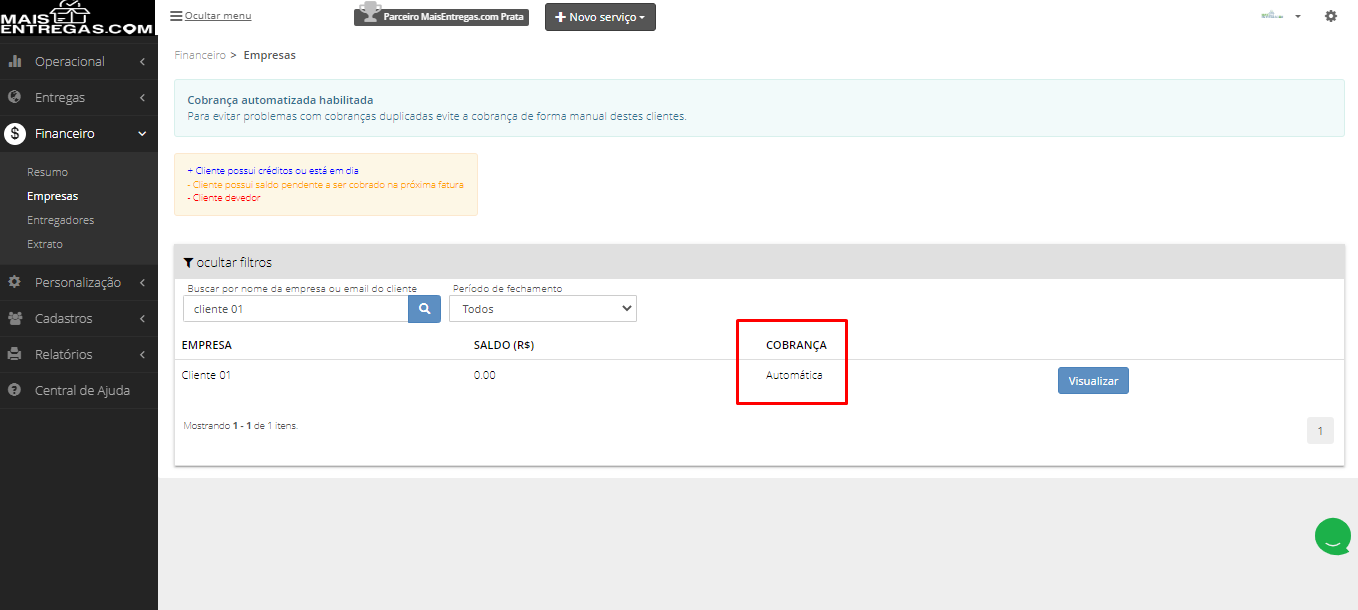Click the Financeiro dollar sign icon
This screenshot has height=610, width=1358.
click(x=15, y=134)
